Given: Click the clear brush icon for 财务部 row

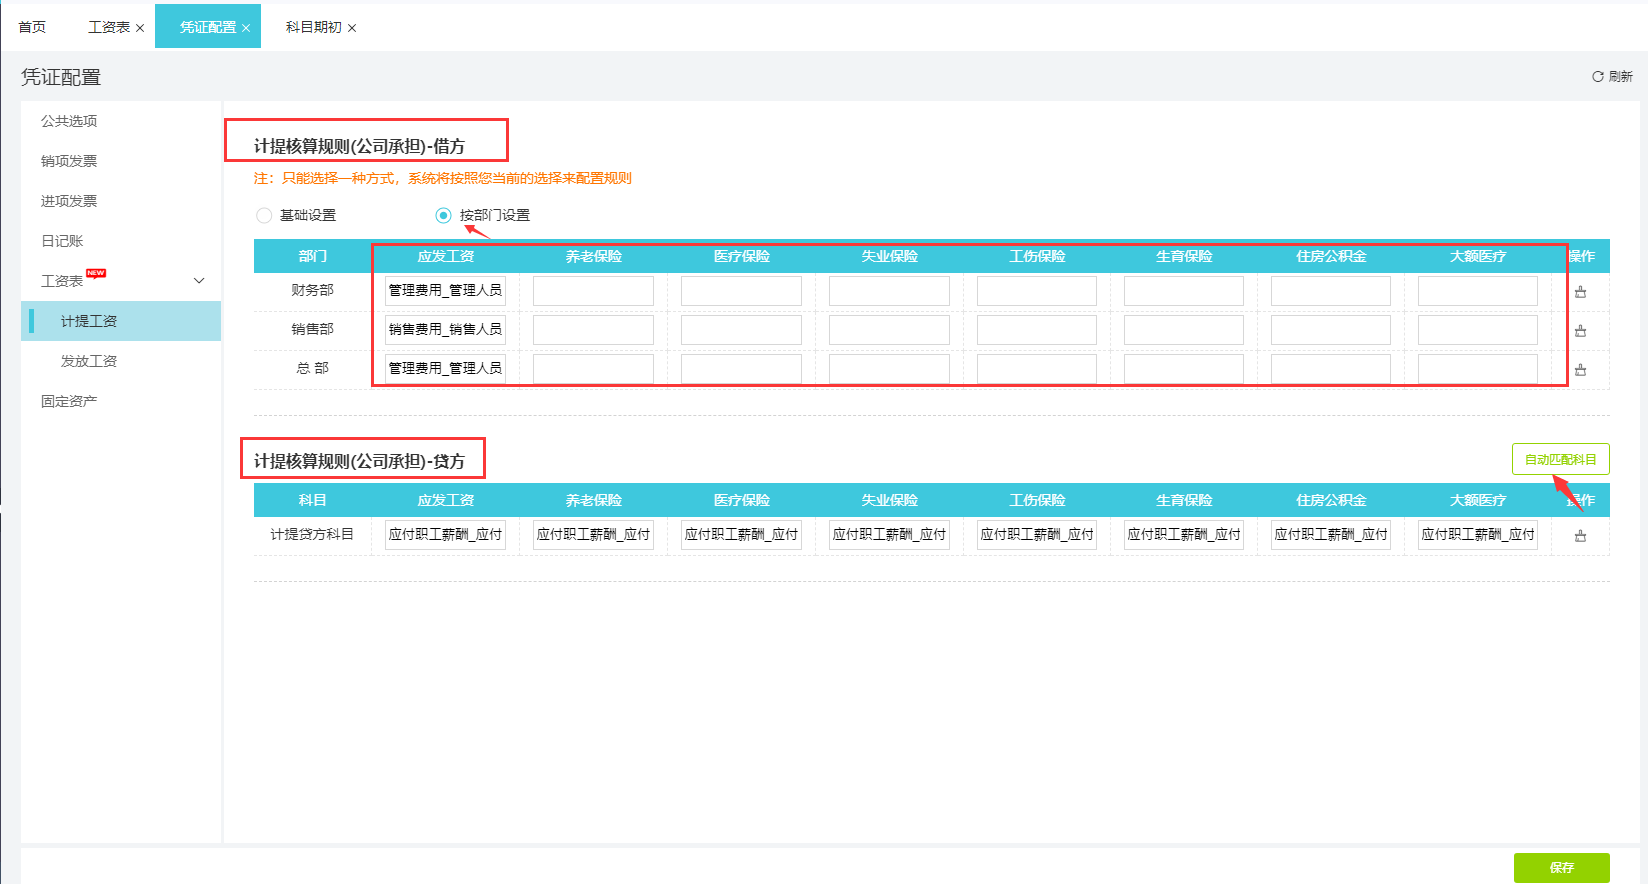Looking at the screenshot, I should [1580, 292].
